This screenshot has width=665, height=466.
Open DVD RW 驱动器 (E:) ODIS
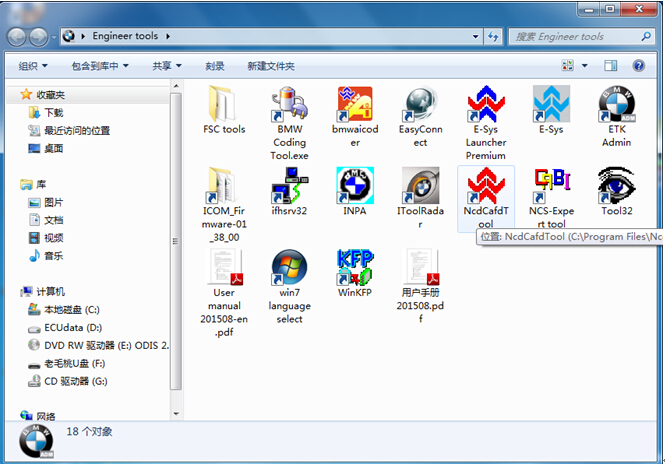click(98, 346)
